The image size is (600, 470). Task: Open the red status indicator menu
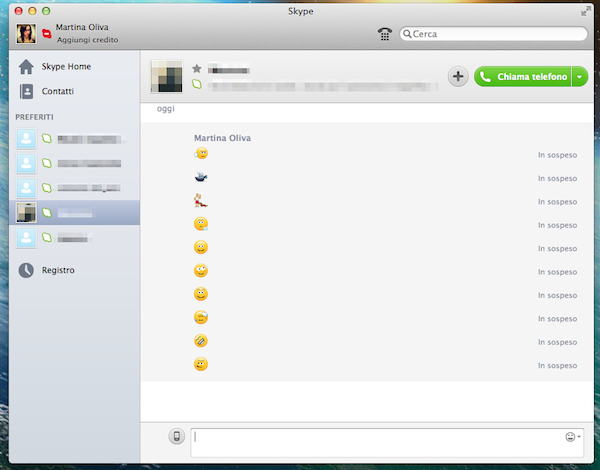click(47, 34)
